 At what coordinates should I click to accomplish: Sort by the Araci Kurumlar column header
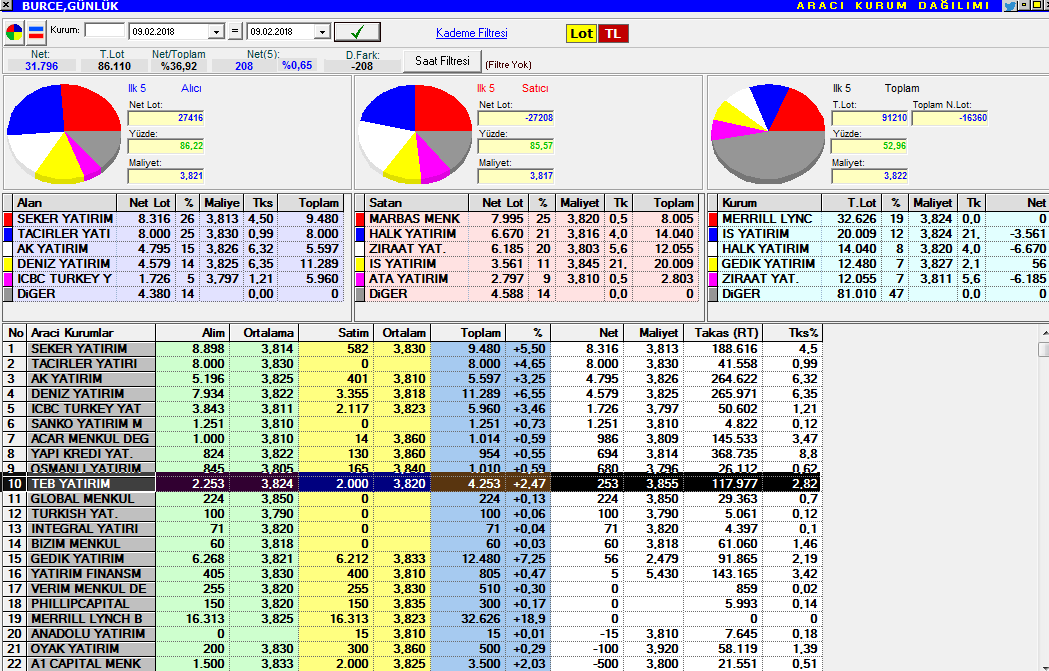91,332
